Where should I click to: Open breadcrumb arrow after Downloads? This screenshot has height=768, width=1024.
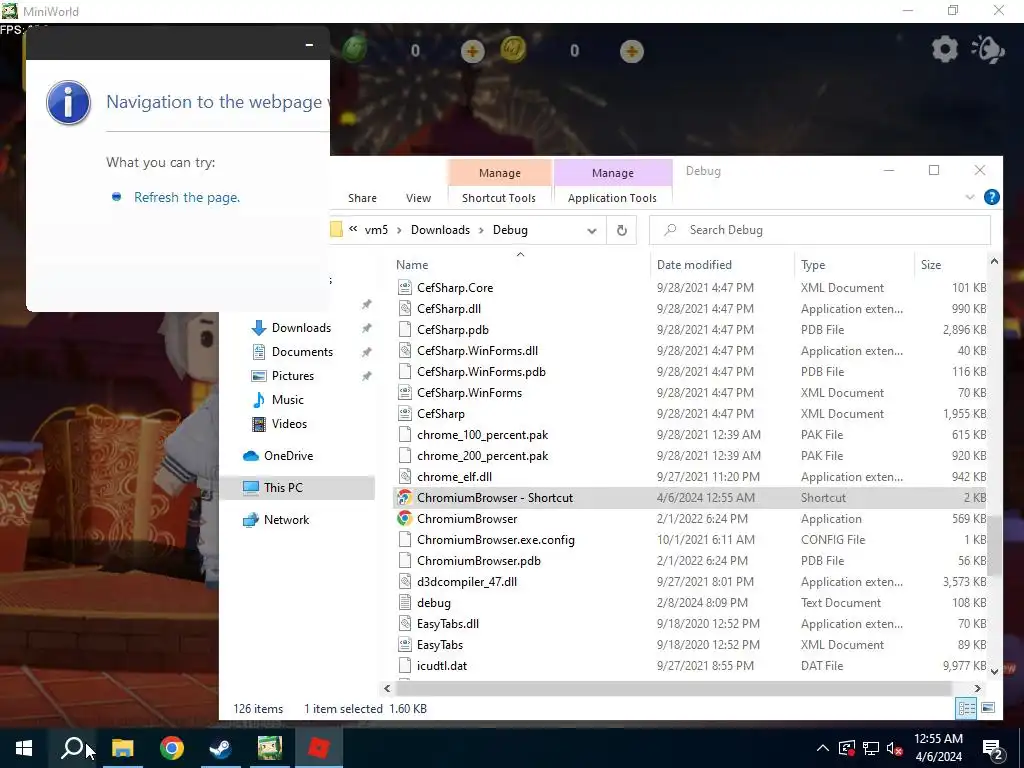(x=481, y=230)
